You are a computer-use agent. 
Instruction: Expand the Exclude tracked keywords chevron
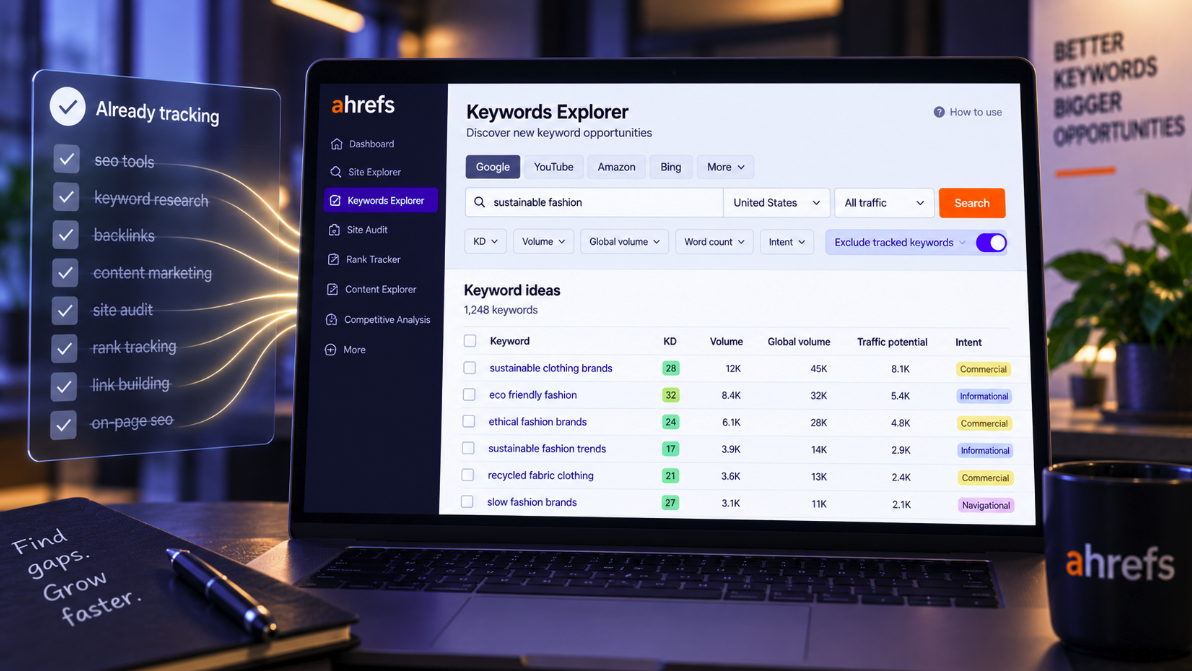pyautogui.click(x=962, y=242)
